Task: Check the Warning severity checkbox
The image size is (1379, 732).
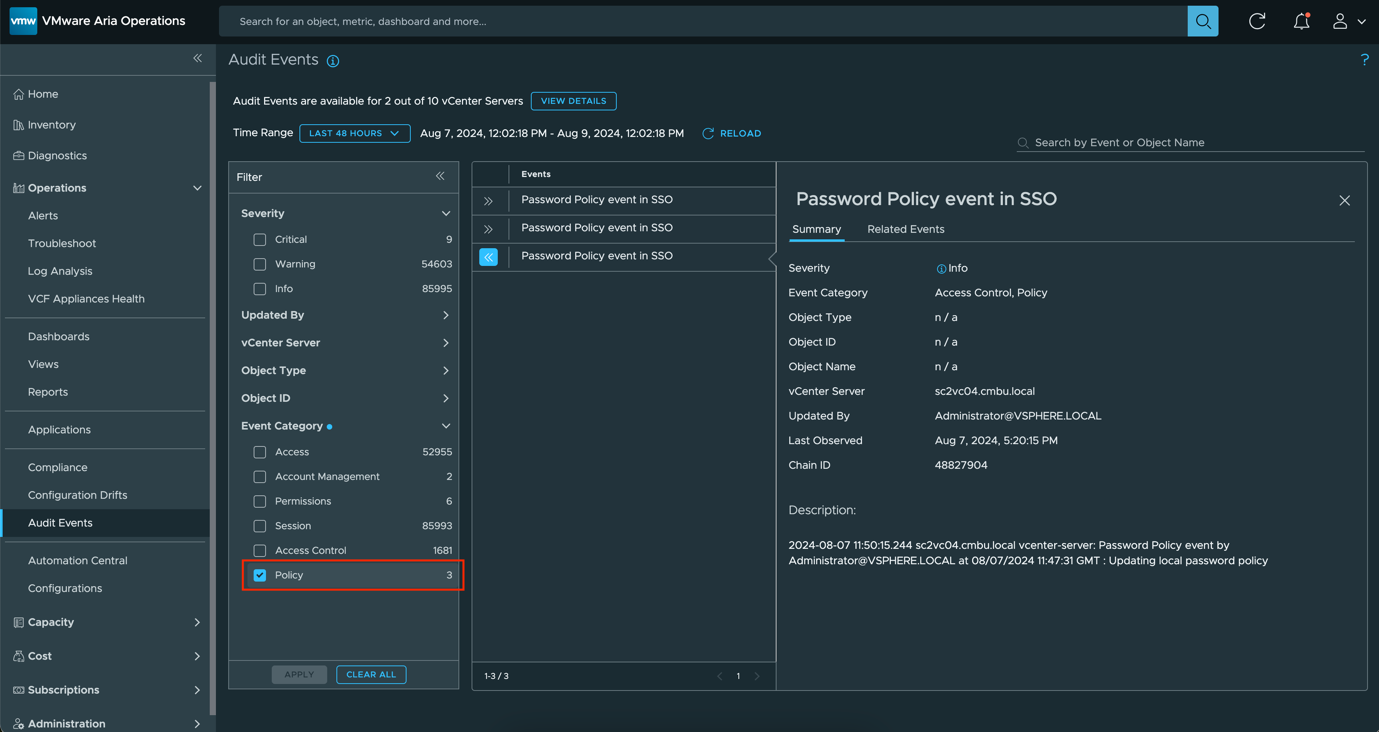Action: [x=260, y=264]
